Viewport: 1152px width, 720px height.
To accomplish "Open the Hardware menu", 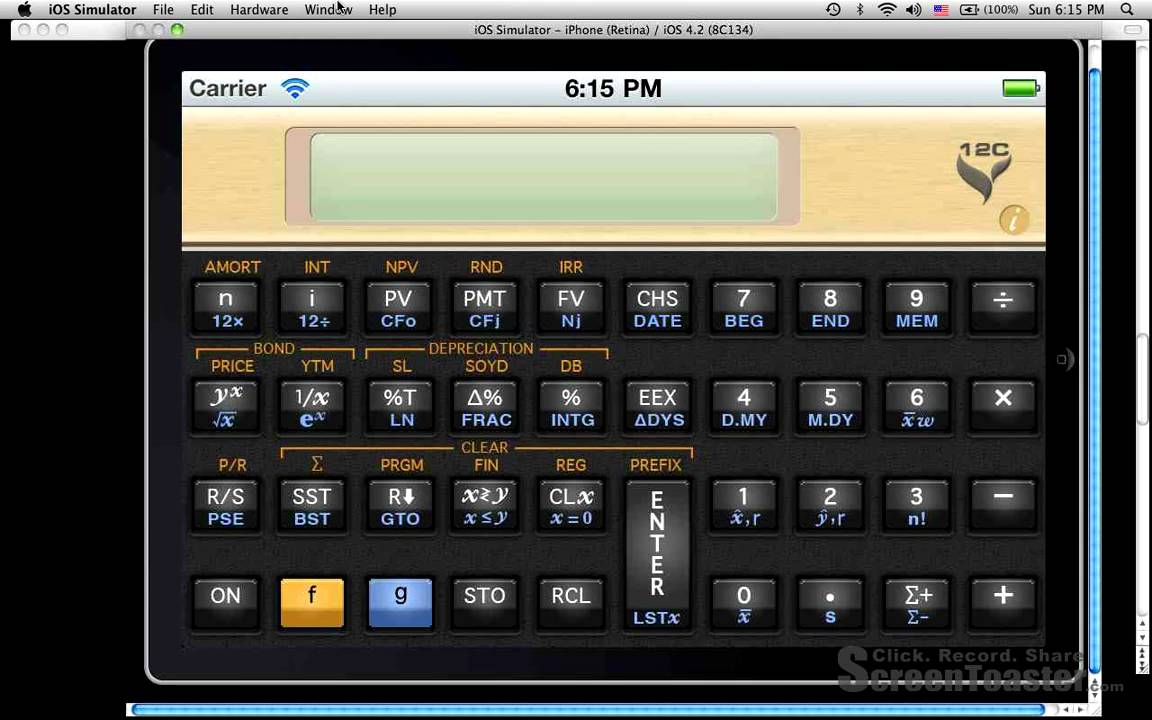I will pyautogui.click(x=259, y=10).
